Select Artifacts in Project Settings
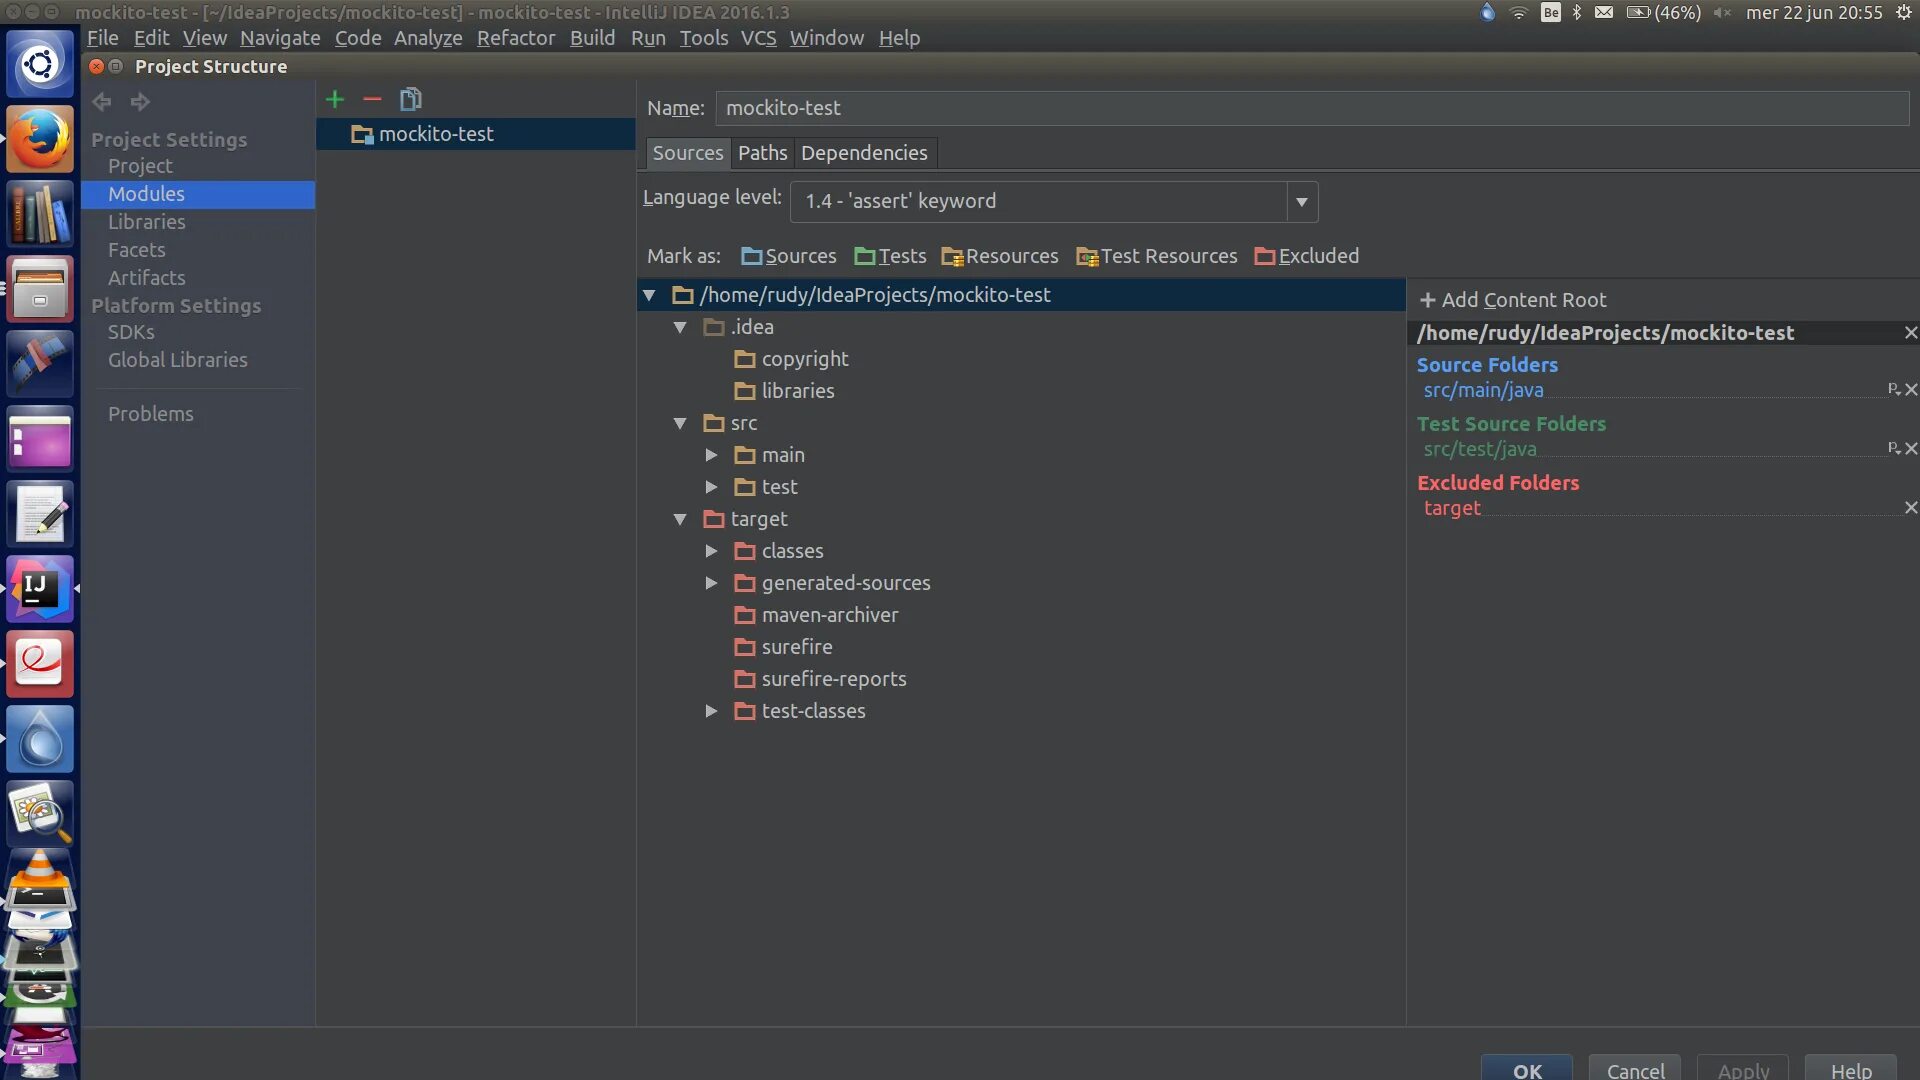The height and width of the screenshot is (1080, 1920). [147, 278]
